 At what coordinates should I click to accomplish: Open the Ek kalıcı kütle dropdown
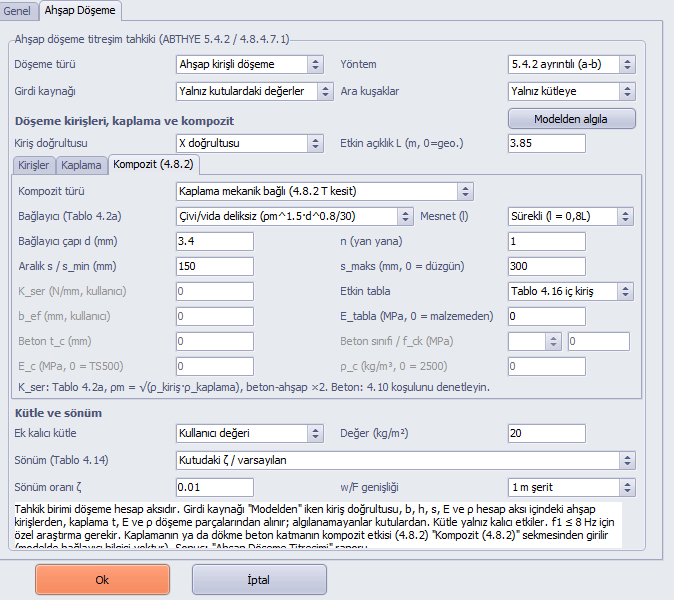point(249,433)
